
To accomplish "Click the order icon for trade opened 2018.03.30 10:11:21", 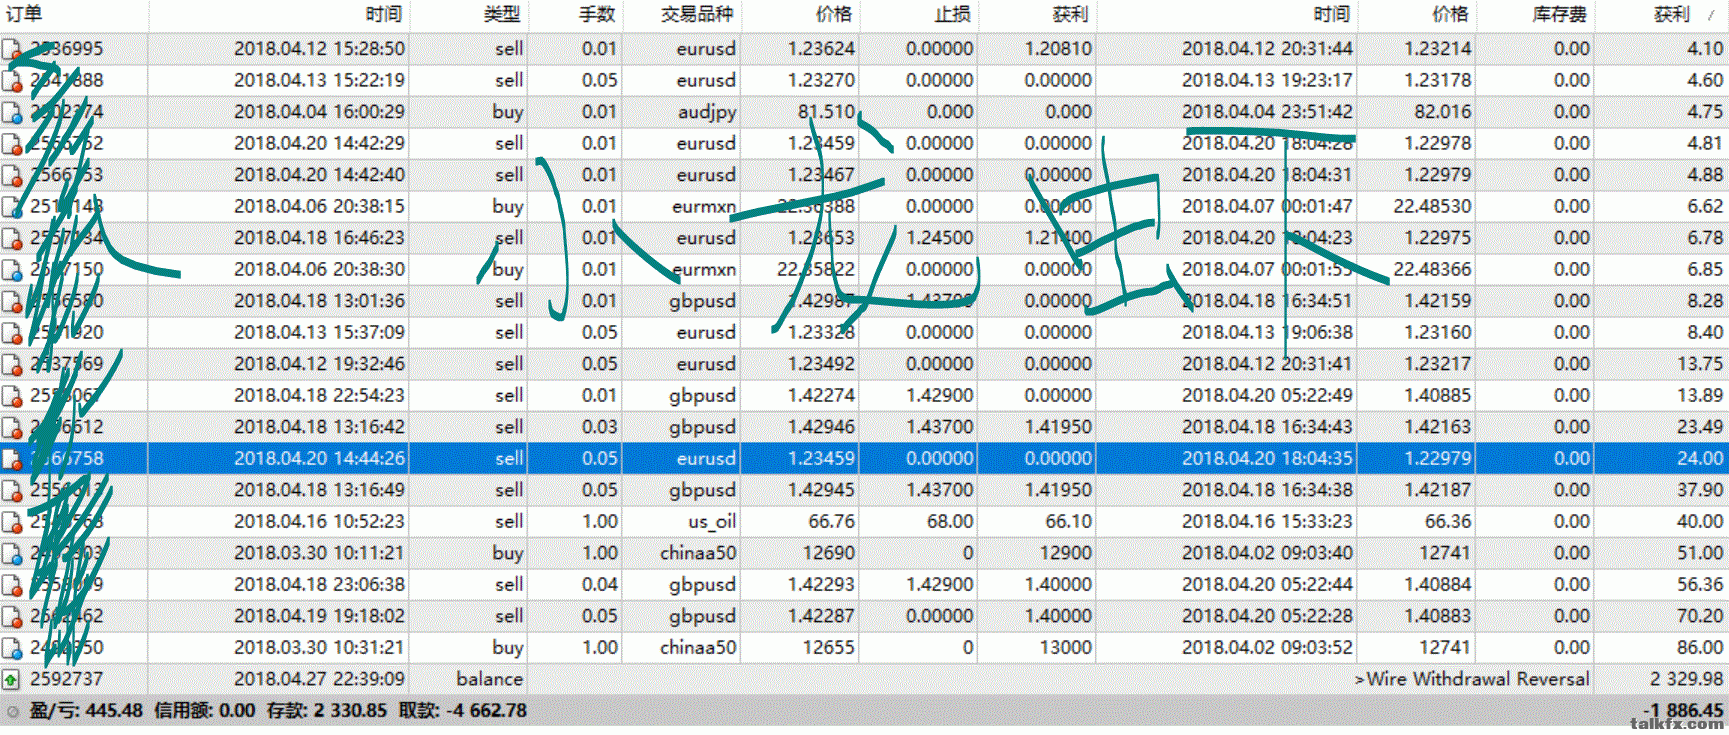I will point(12,553).
